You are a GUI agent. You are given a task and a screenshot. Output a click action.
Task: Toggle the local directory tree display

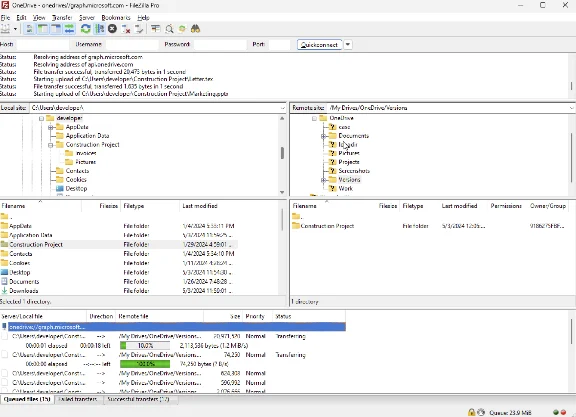[x=43, y=29]
